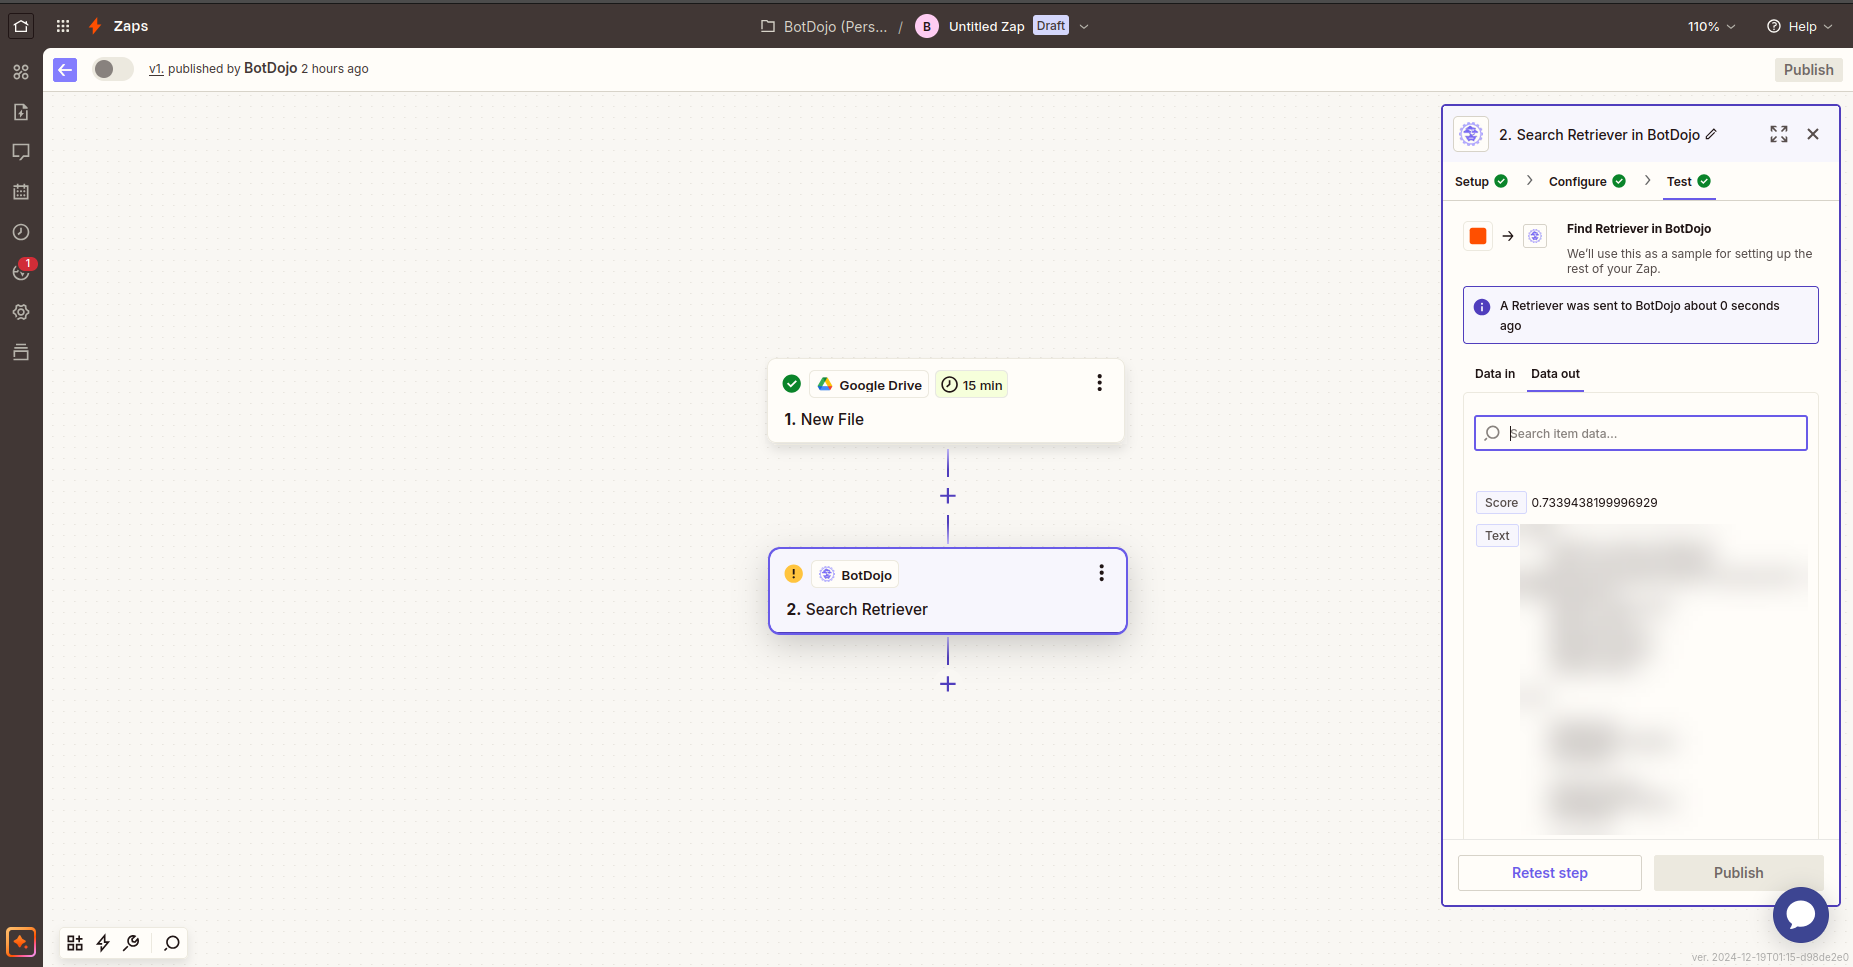
Task: Click the Score field label
Action: [x=1501, y=503]
